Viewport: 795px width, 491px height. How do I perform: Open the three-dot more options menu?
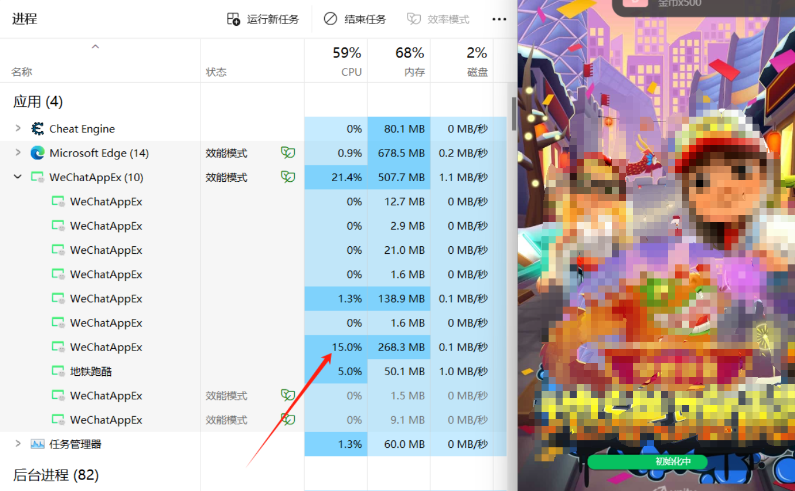[499, 19]
